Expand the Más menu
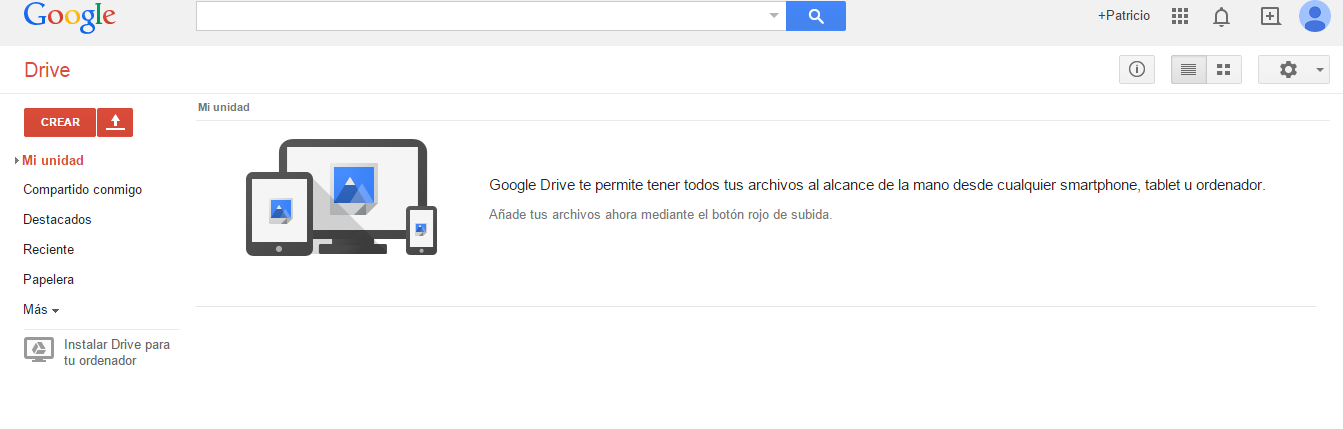 tap(41, 309)
